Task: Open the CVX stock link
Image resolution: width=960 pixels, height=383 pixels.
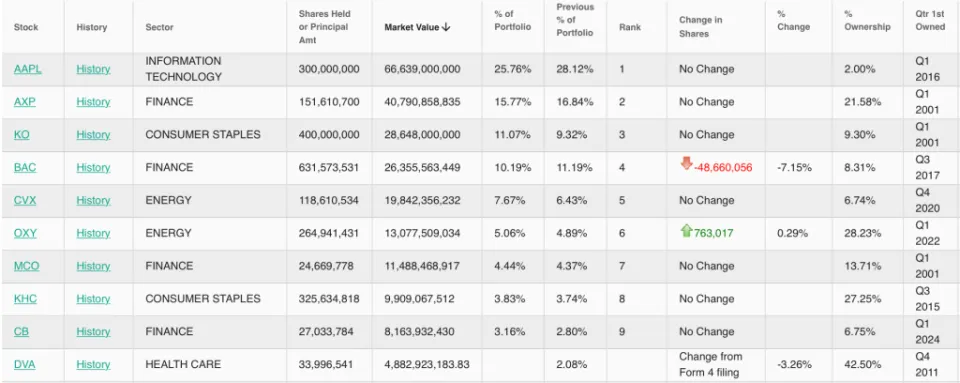Action: coord(25,200)
